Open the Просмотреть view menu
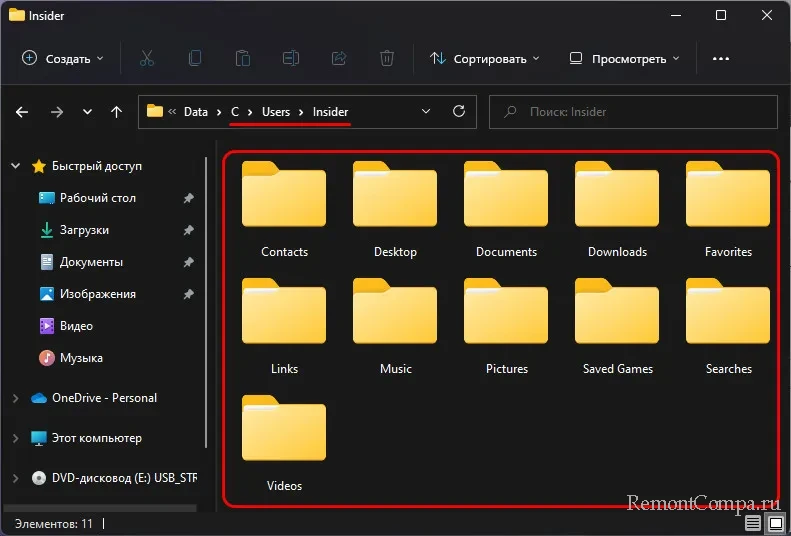Screen dimensions: 791x536 tap(624, 59)
